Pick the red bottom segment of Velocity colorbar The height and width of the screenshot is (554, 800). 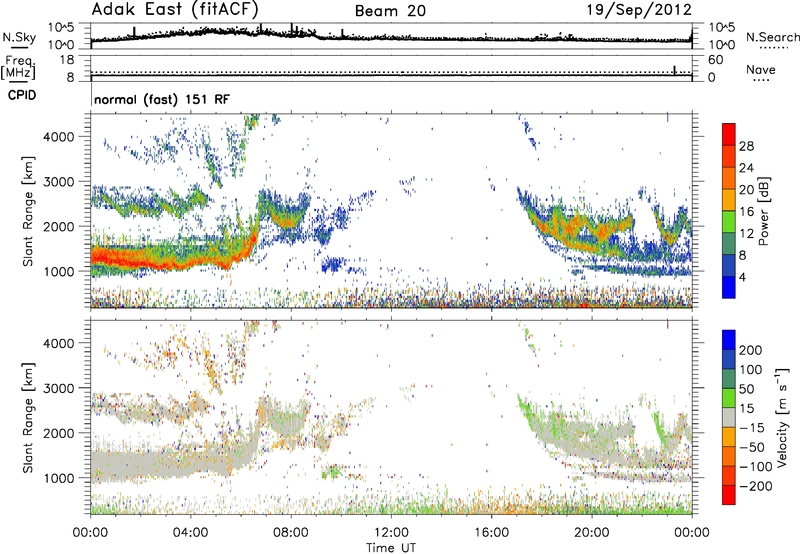tap(729, 495)
